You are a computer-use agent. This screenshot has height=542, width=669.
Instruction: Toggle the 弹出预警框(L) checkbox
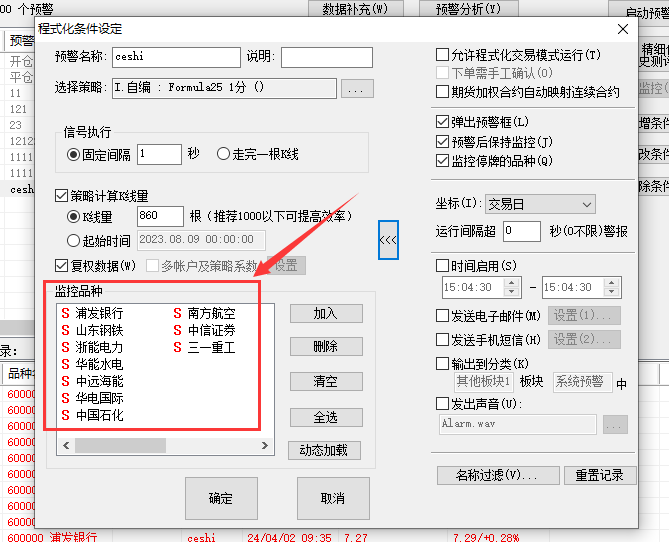(x=442, y=122)
